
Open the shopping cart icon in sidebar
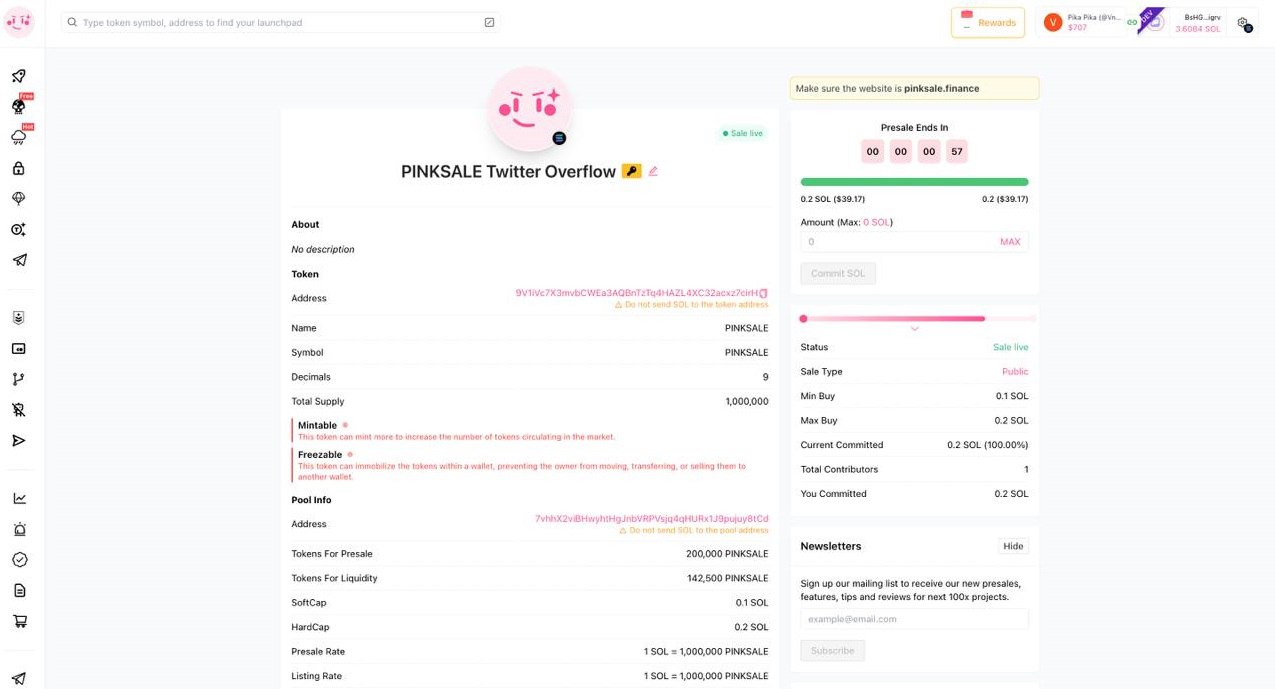pos(19,621)
